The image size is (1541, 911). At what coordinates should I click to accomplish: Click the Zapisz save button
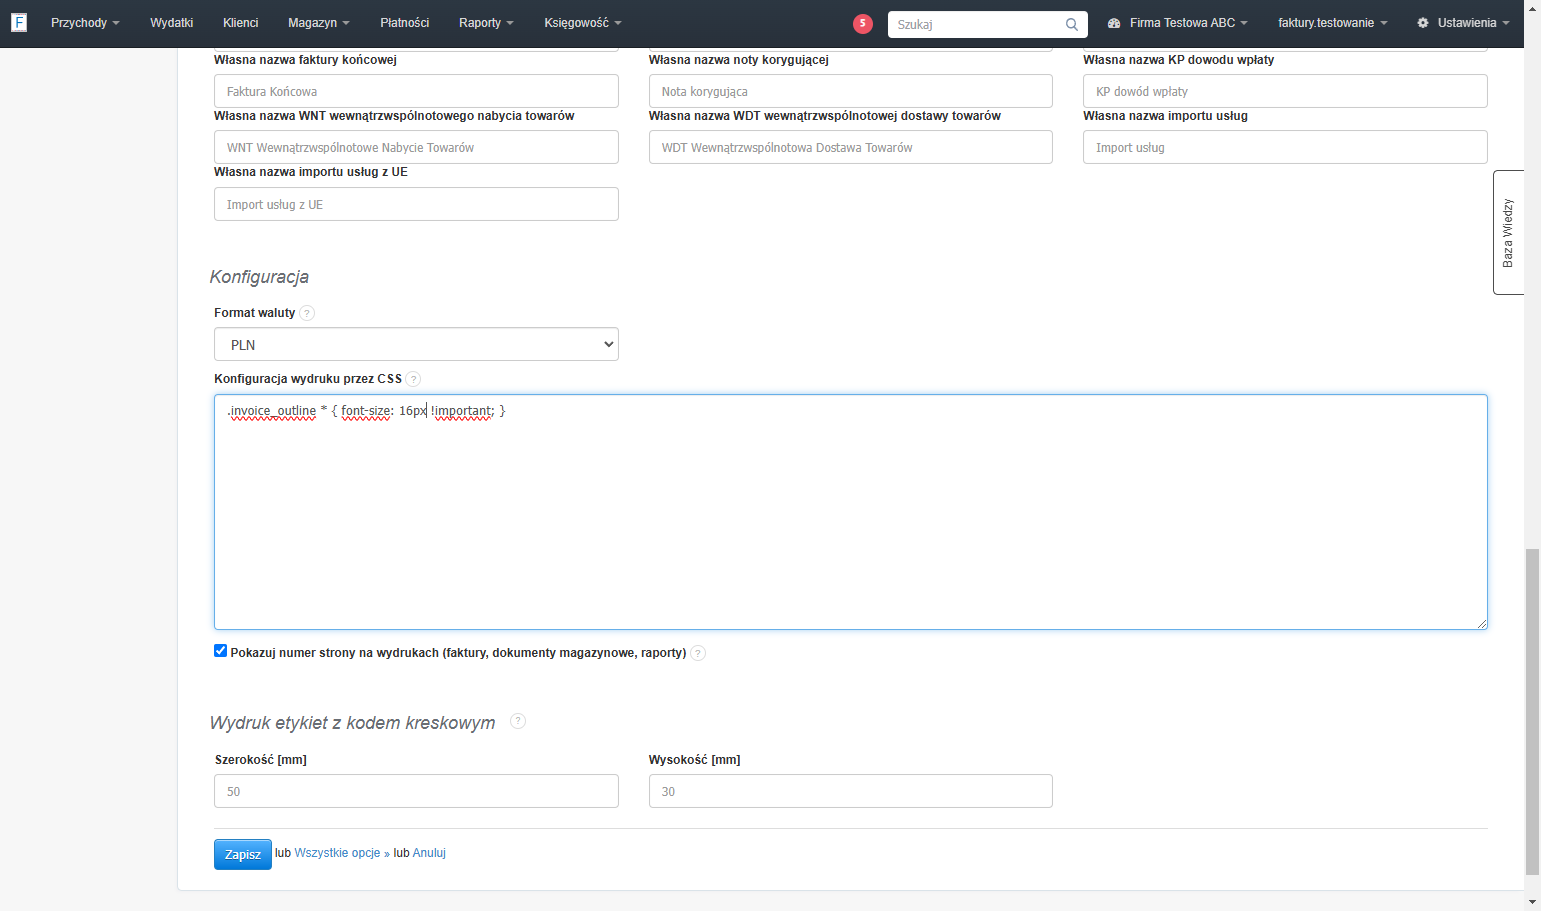point(243,854)
